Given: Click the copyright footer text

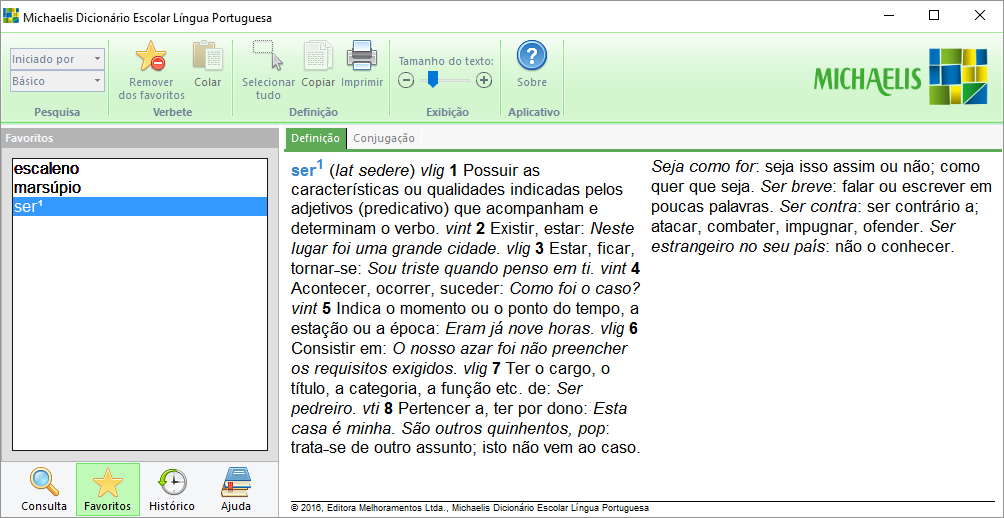Looking at the screenshot, I should pyautogui.click(x=469, y=508).
